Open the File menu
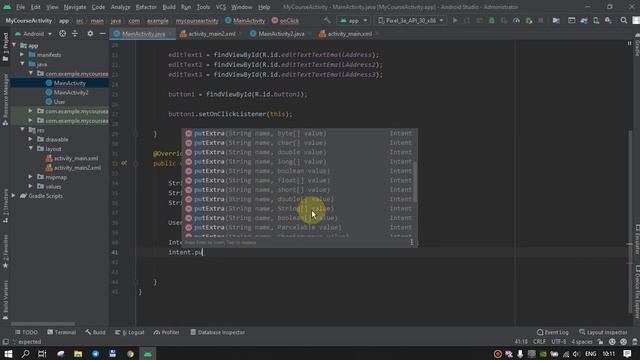640x360 pixels. tap(20, 7)
